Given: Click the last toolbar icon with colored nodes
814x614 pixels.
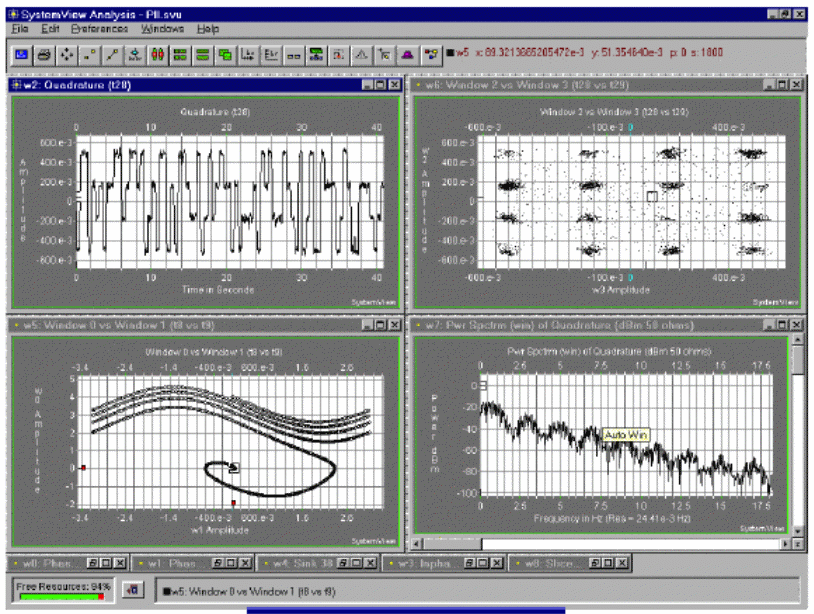Looking at the screenshot, I should (x=430, y=55).
